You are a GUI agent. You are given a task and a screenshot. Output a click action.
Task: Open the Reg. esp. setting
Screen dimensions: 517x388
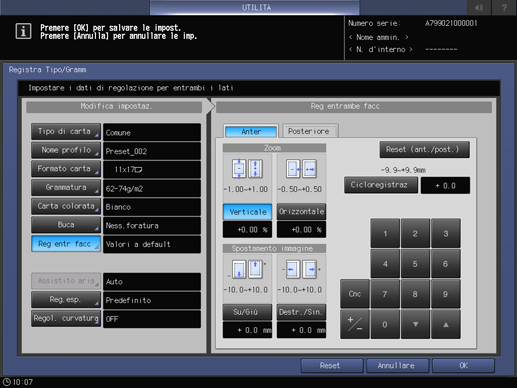66,300
